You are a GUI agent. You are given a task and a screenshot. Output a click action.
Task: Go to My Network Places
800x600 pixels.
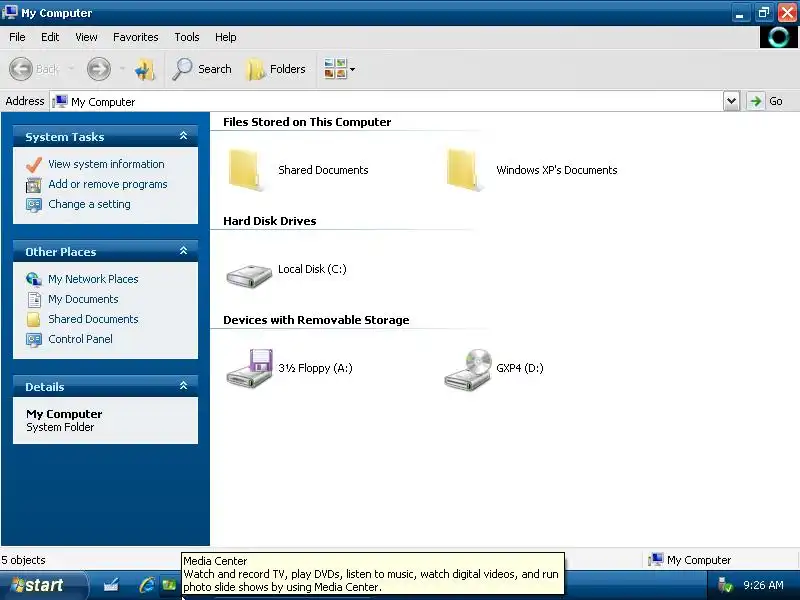pyautogui.click(x=93, y=279)
